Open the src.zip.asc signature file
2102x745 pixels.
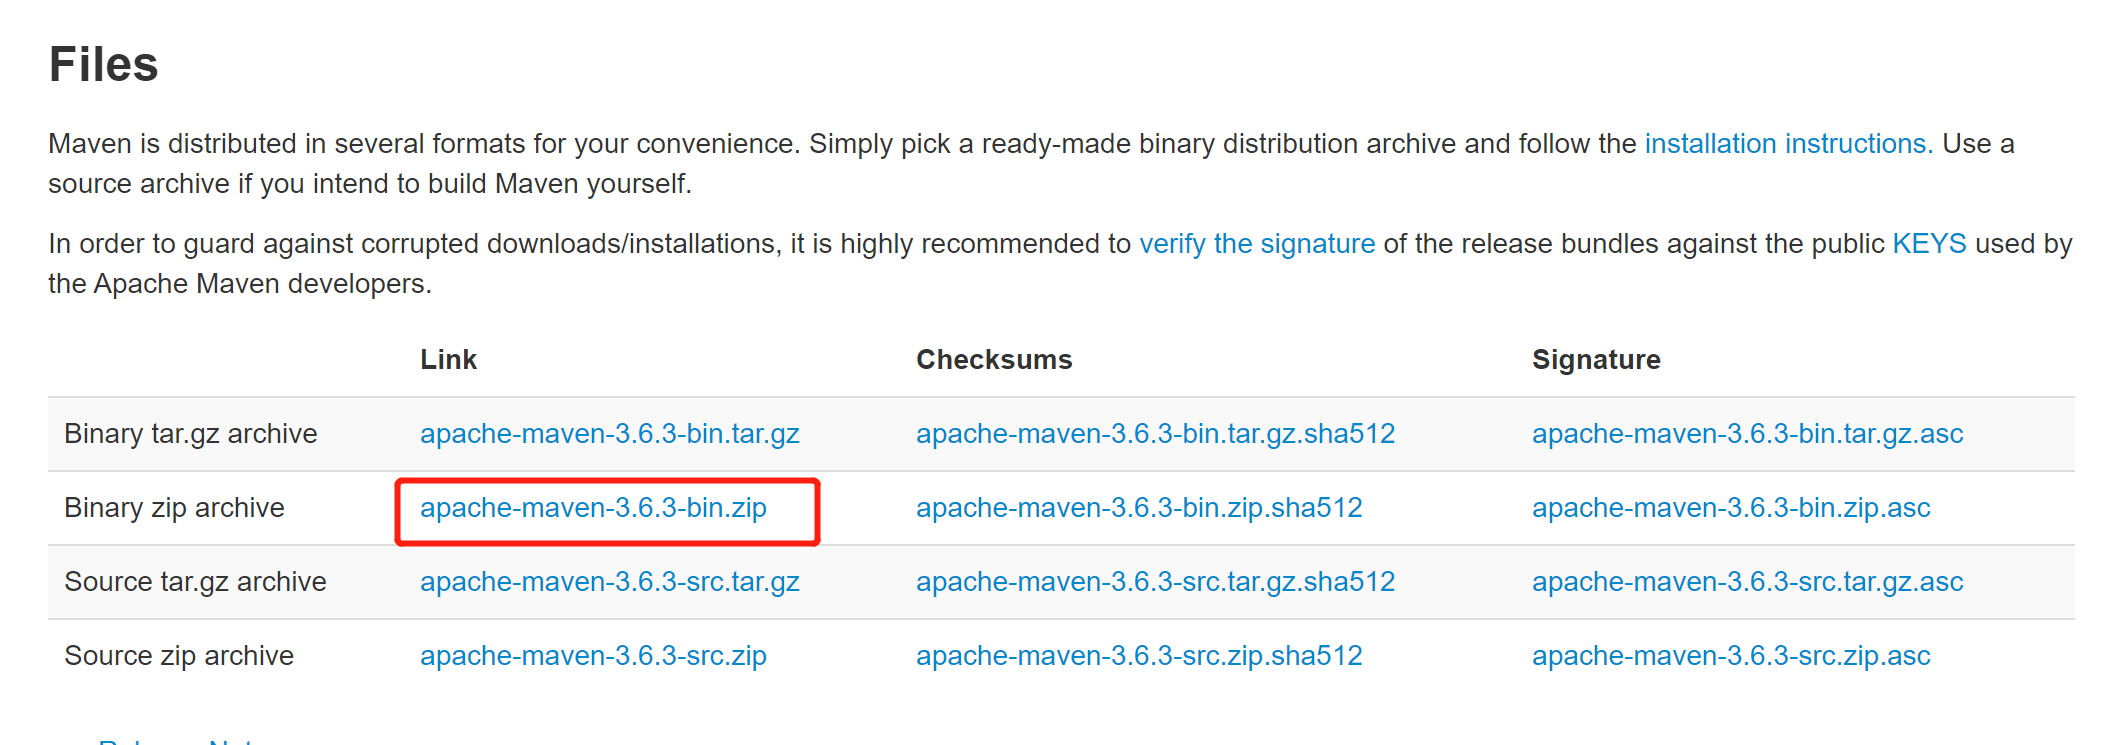(x=1731, y=656)
